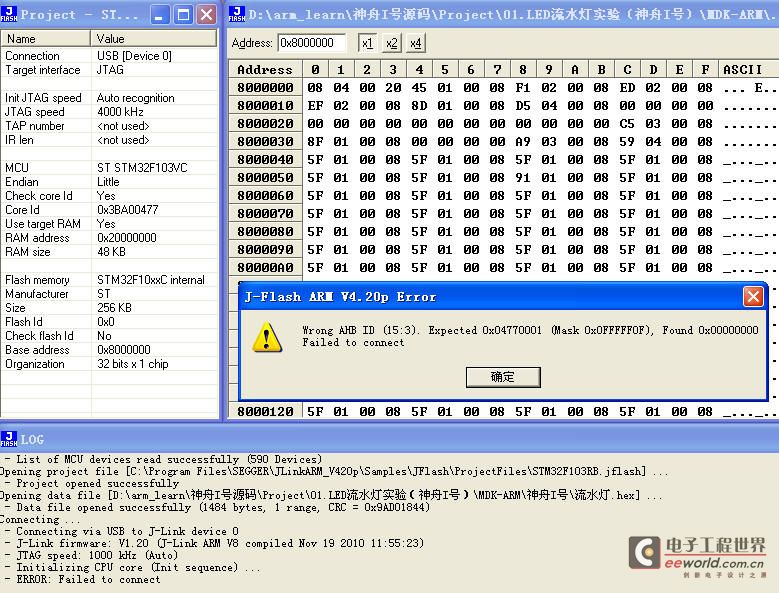The height and width of the screenshot is (593, 779).
Task: Click the x4 display width button
Action: 416,43
